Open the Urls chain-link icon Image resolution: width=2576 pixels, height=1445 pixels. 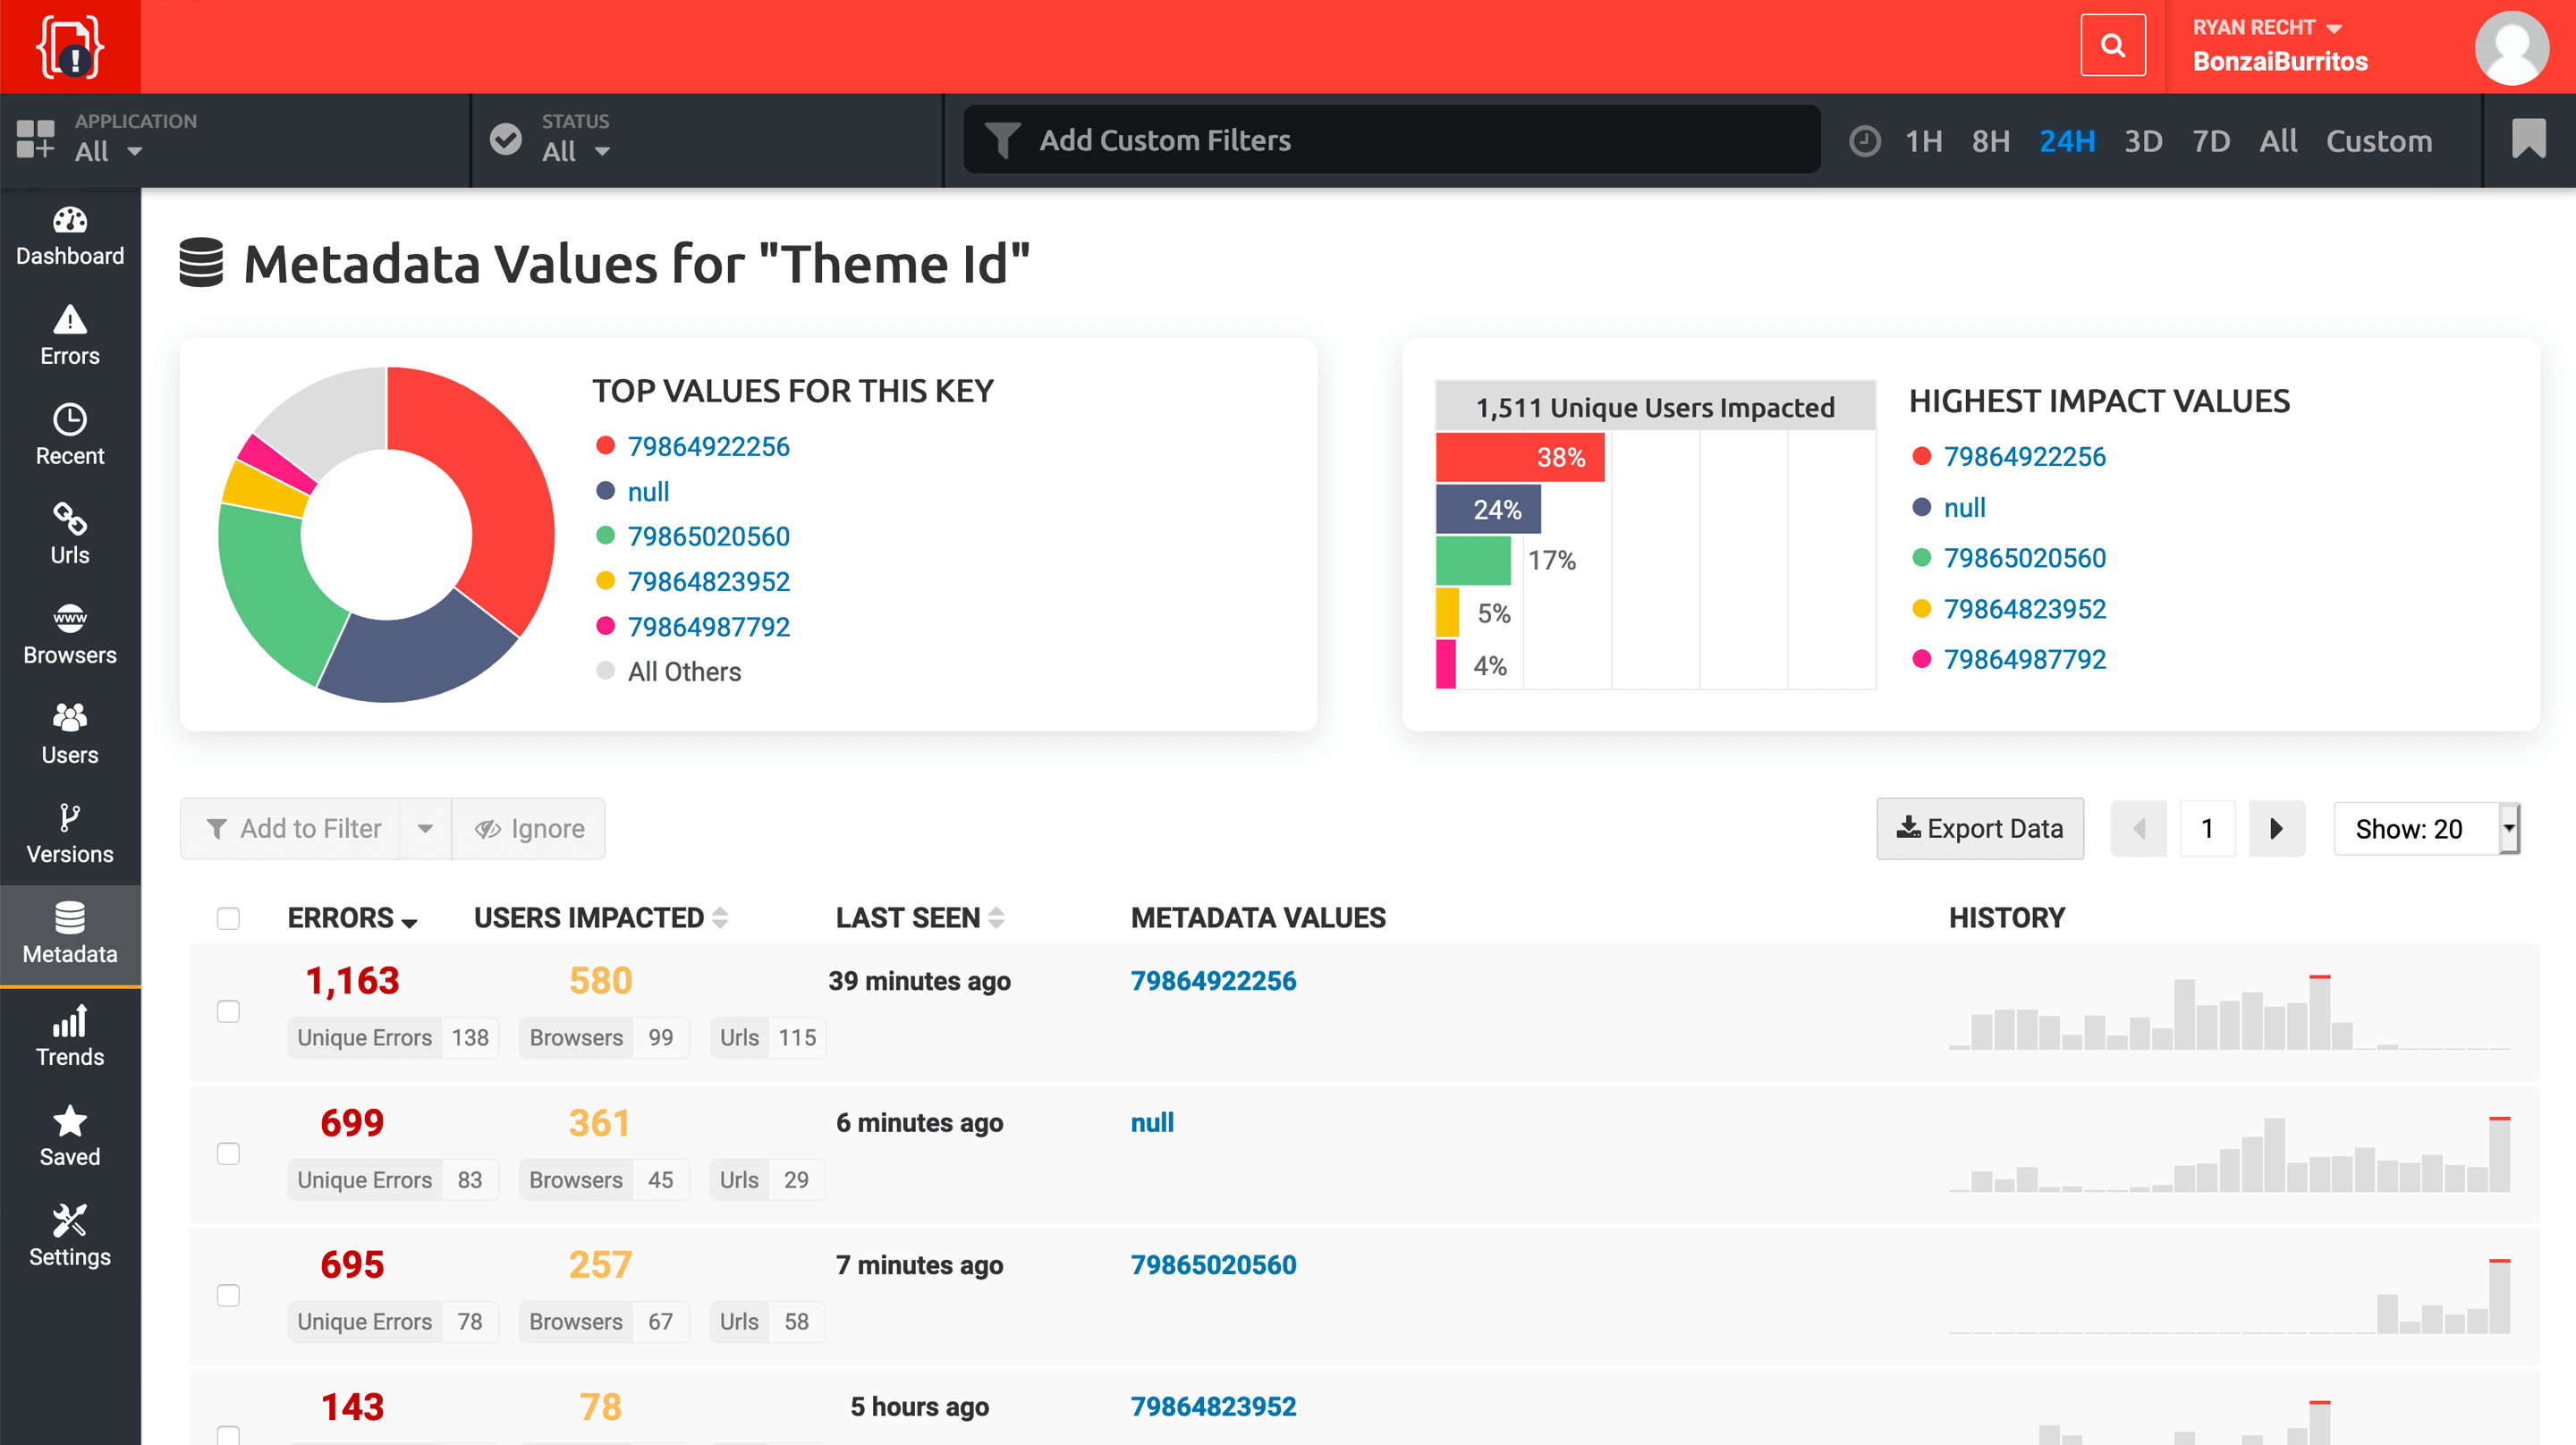(x=70, y=519)
